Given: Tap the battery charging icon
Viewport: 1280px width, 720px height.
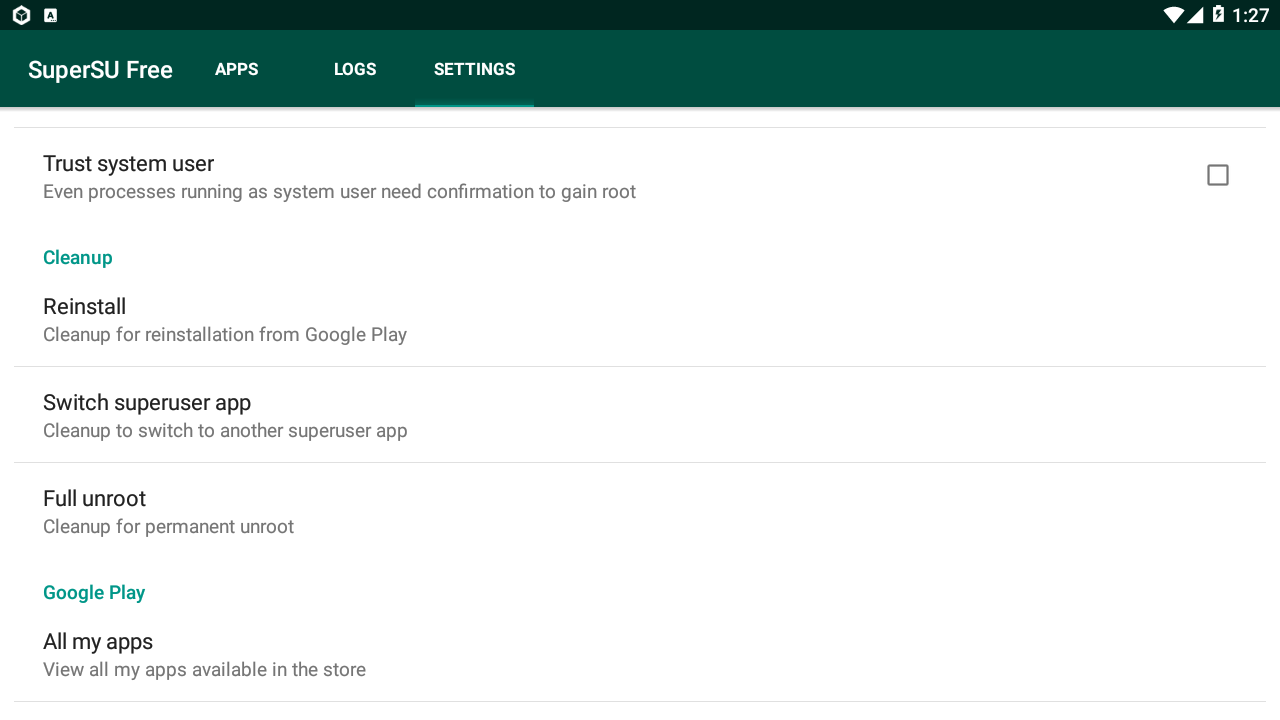Looking at the screenshot, I should coord(1218,15).
